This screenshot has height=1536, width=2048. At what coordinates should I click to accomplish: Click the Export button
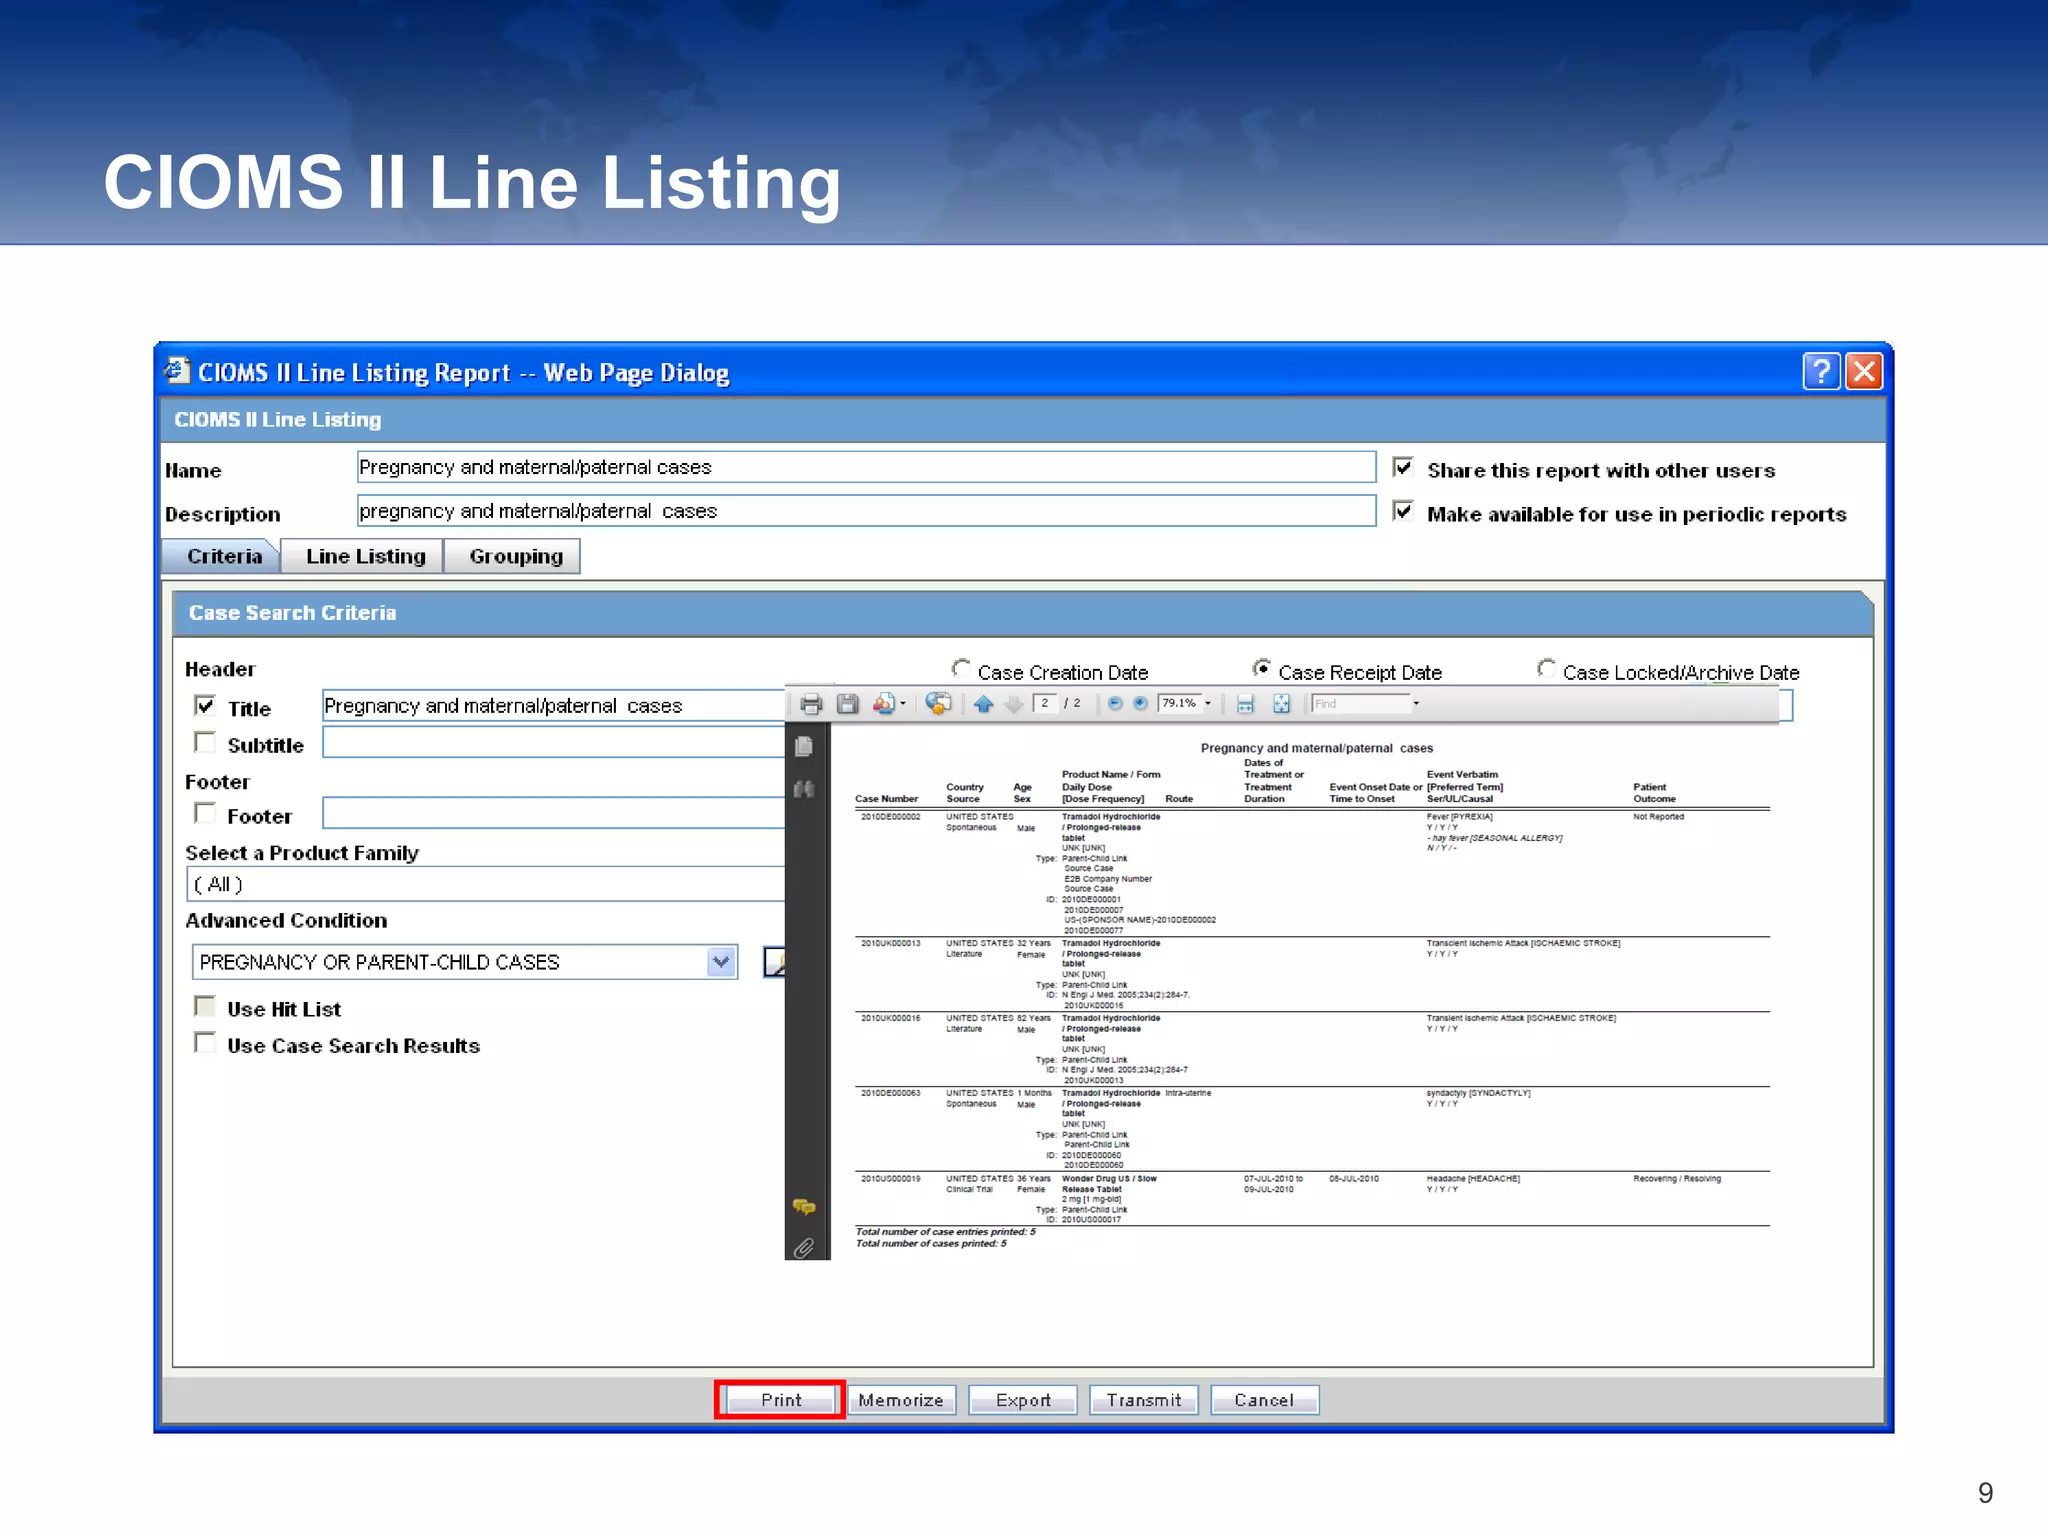tap(1023, 1400)
